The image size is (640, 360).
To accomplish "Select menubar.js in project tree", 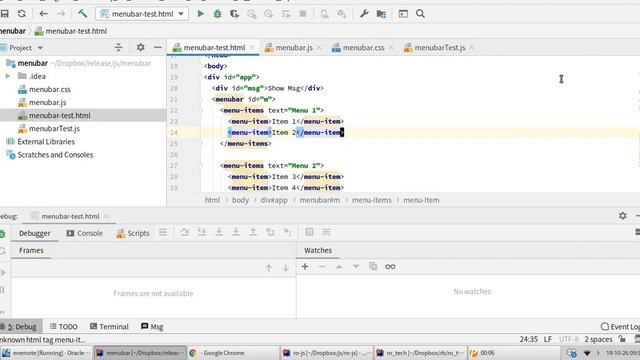I will [42, 102].
